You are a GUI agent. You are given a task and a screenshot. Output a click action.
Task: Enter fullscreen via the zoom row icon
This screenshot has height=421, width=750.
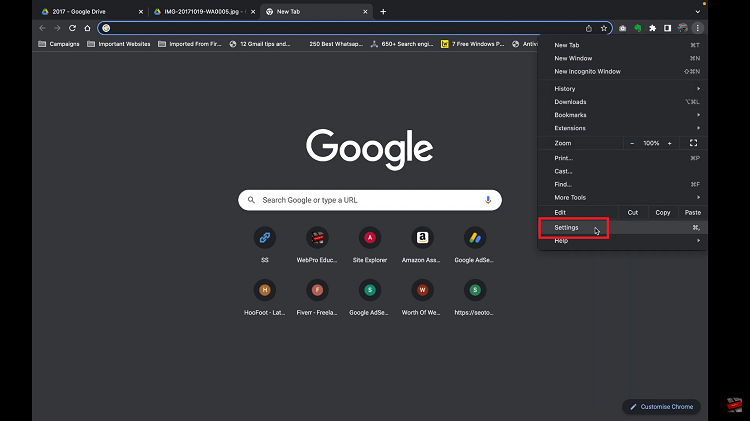[693, 143]
